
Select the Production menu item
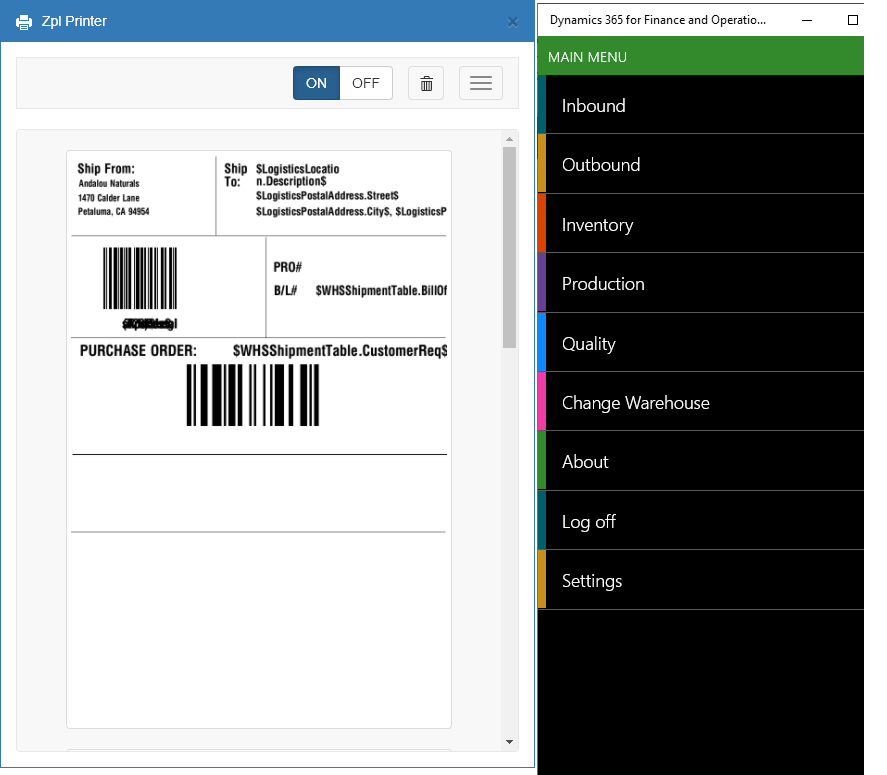(700, 283)
